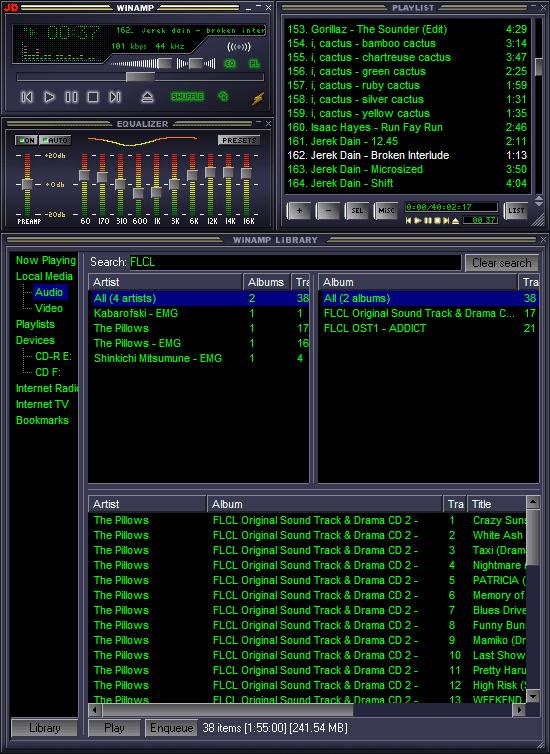Click the library Search input field

[295, 262]
